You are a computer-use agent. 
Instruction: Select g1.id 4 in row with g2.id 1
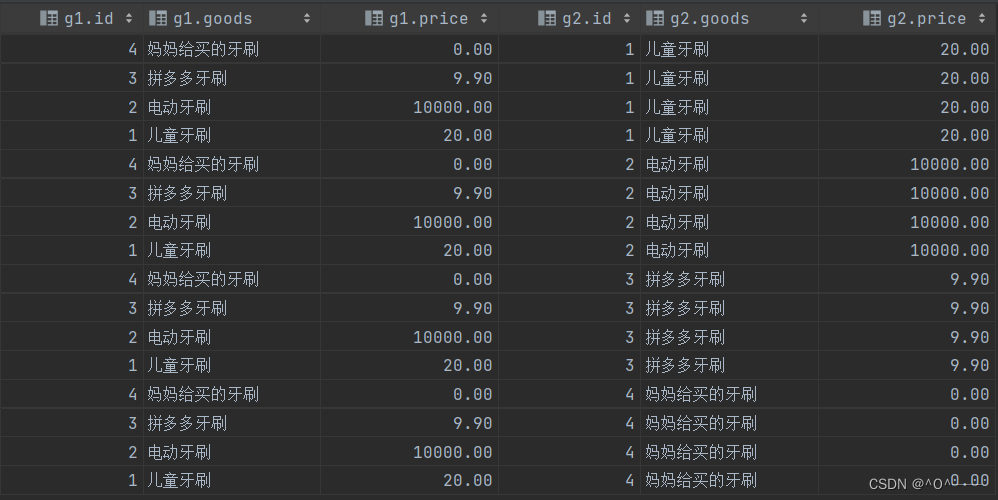[x=132, y=50]
